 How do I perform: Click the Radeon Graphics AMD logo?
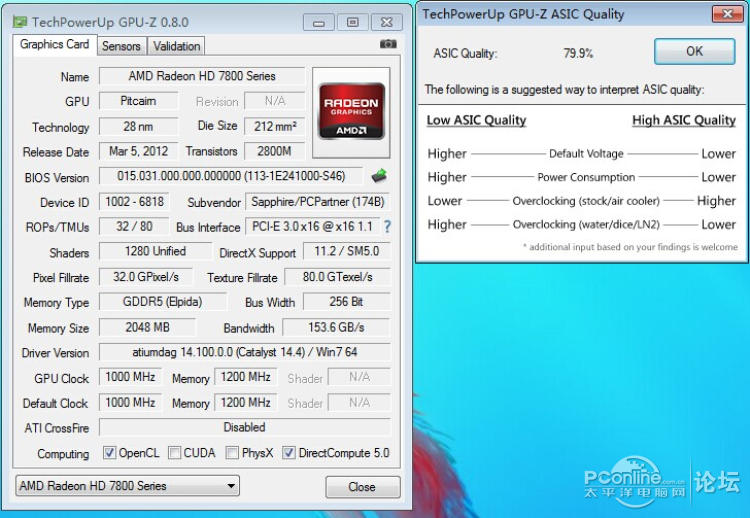(x=352, y=111)
